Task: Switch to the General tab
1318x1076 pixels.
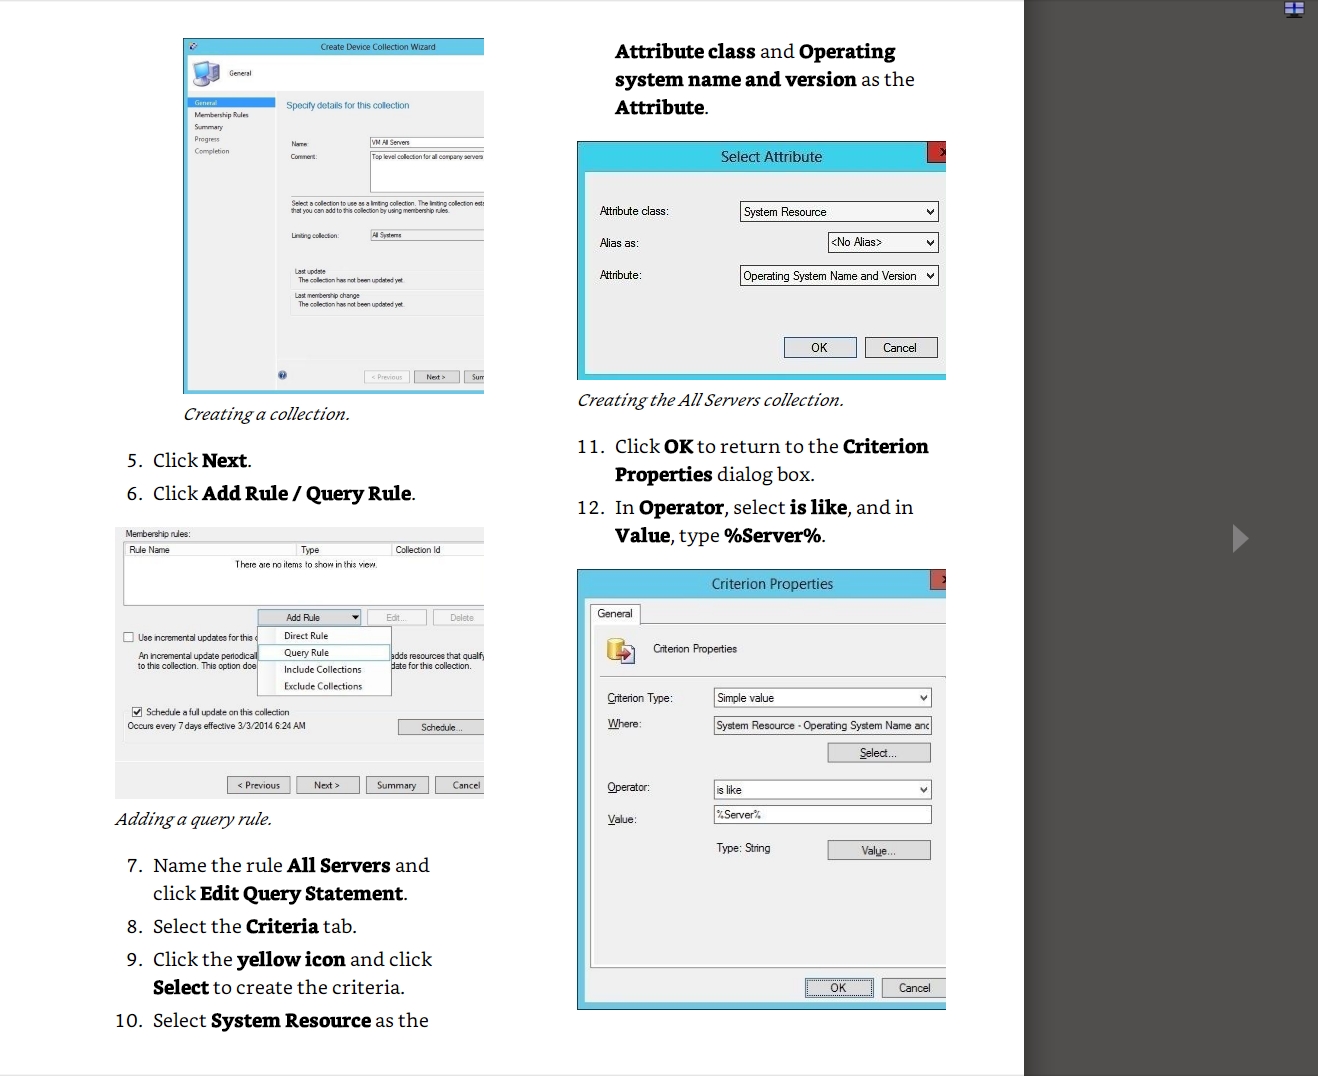Action: pyautogui.click(x=615, y=614)
